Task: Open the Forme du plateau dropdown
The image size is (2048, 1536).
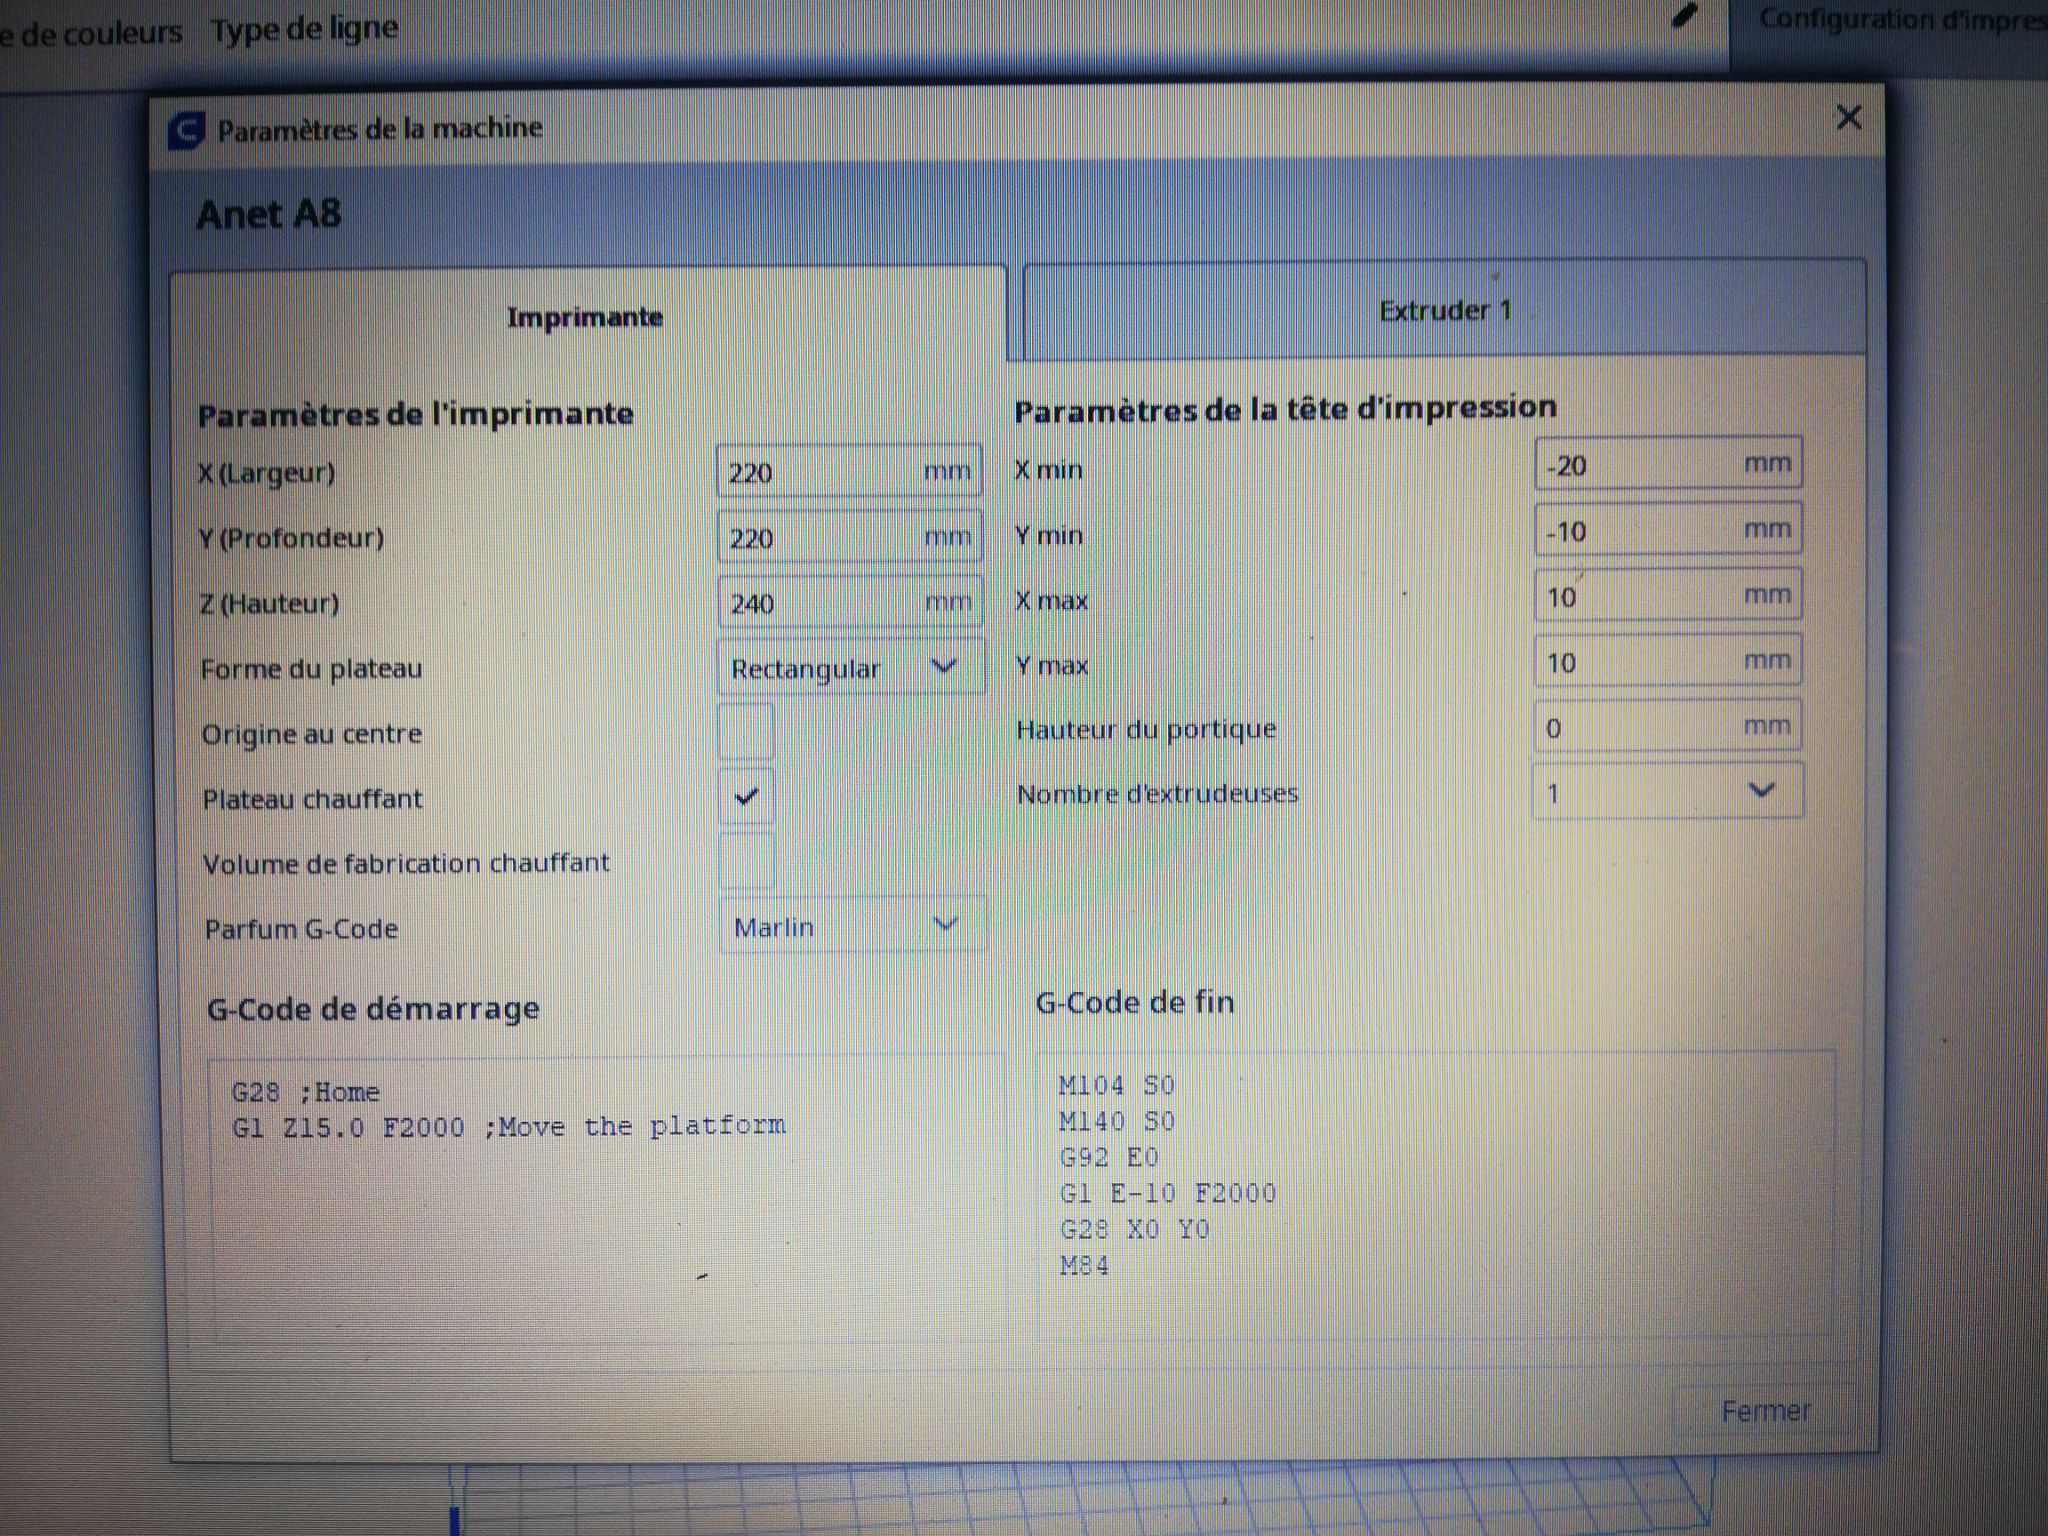Action: pyautogui.click(x=850, y=667)
